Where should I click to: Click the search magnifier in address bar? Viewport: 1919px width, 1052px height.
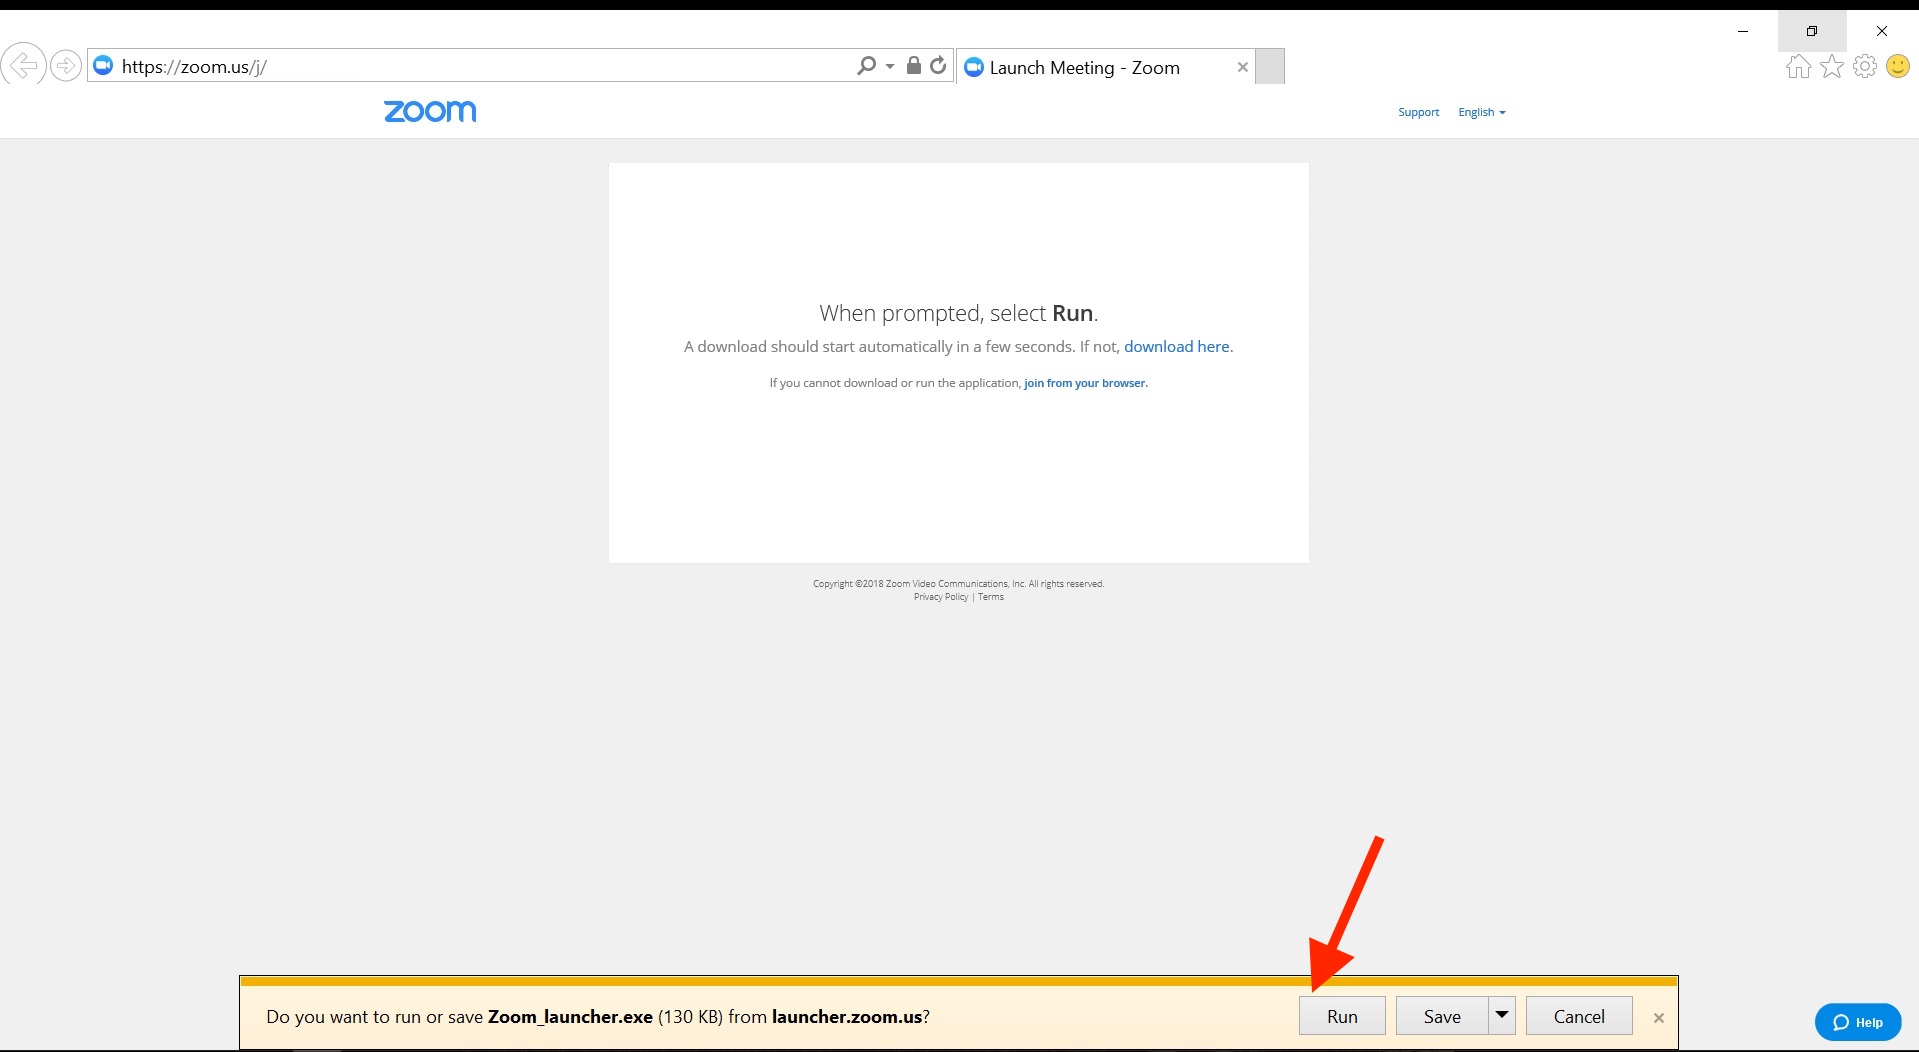point(866,66)
